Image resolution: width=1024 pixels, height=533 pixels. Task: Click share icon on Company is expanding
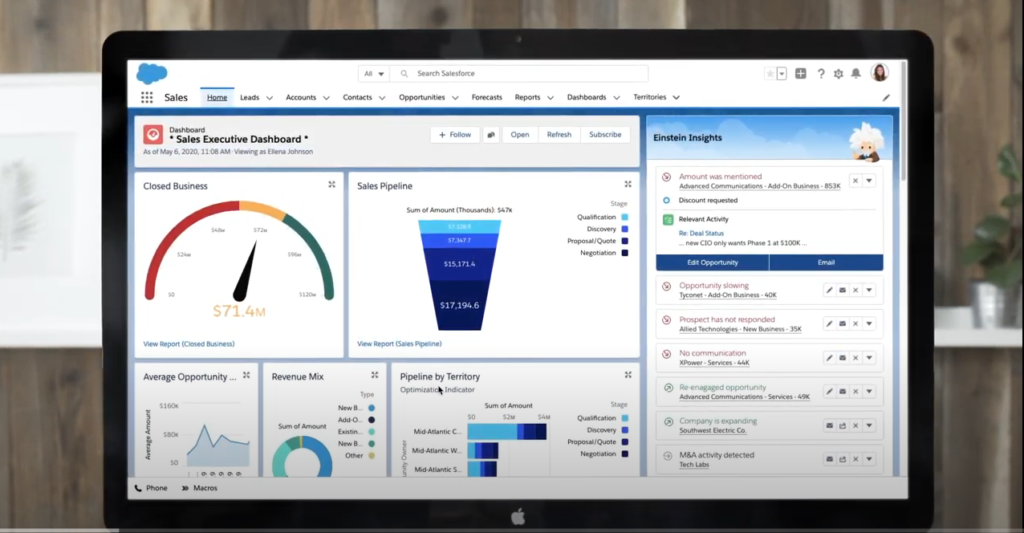(842, 425)
